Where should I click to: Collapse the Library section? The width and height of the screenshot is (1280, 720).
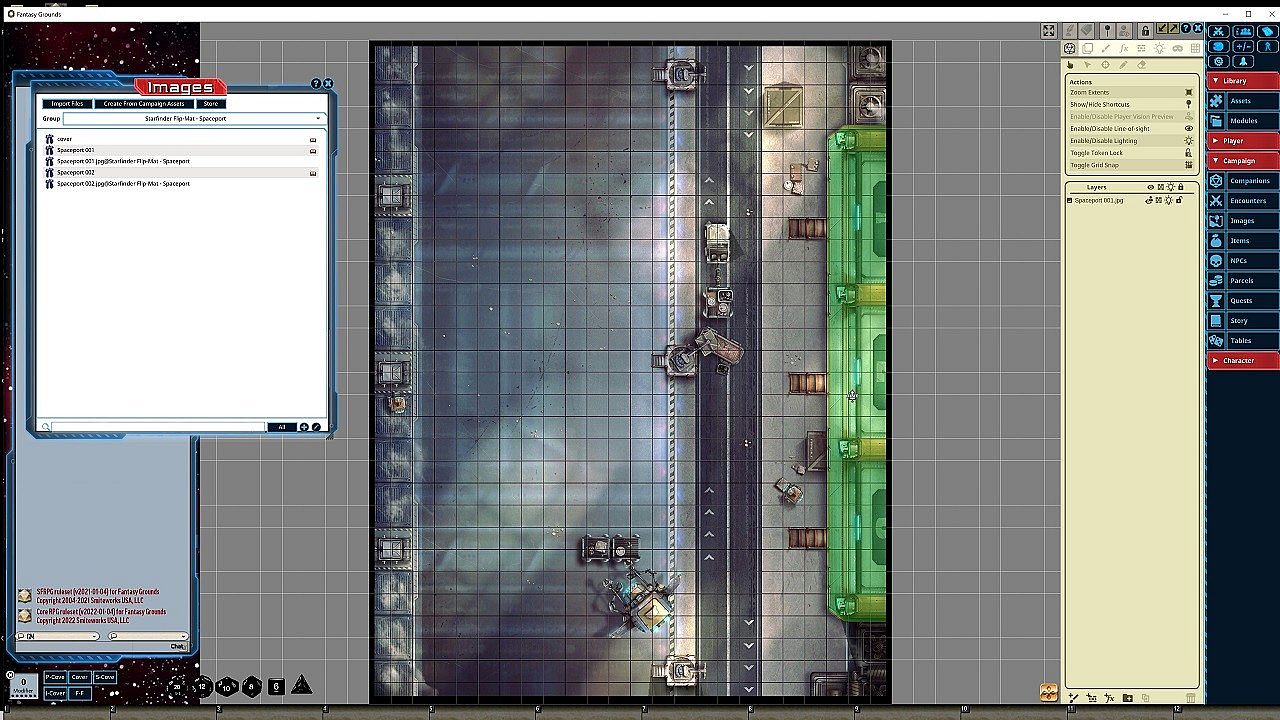point(1243,81)
